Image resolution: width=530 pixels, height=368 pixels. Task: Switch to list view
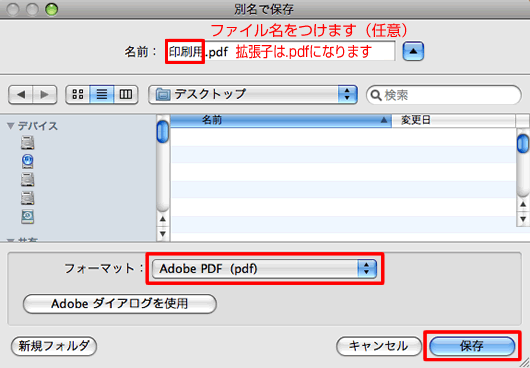coord(102,94)
